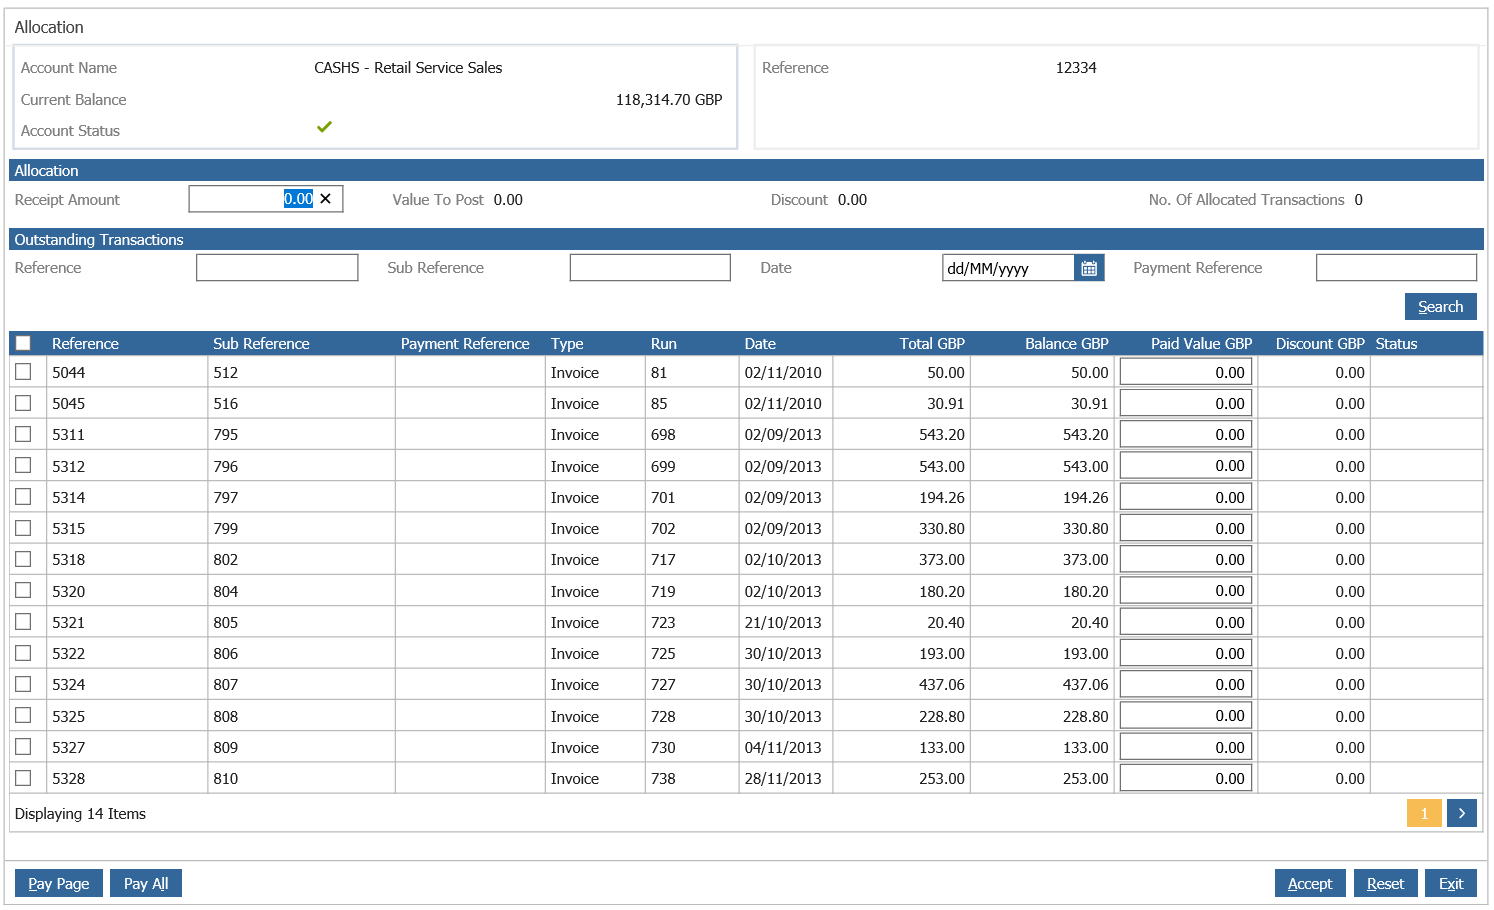Click the Search button

[x=1440, y=306]
